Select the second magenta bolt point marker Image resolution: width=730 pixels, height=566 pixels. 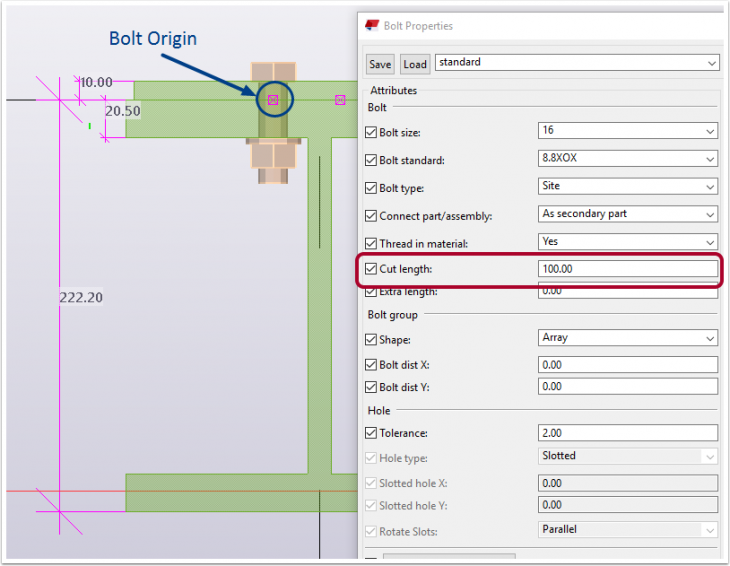pyautogui.click(x=340, y=100)
